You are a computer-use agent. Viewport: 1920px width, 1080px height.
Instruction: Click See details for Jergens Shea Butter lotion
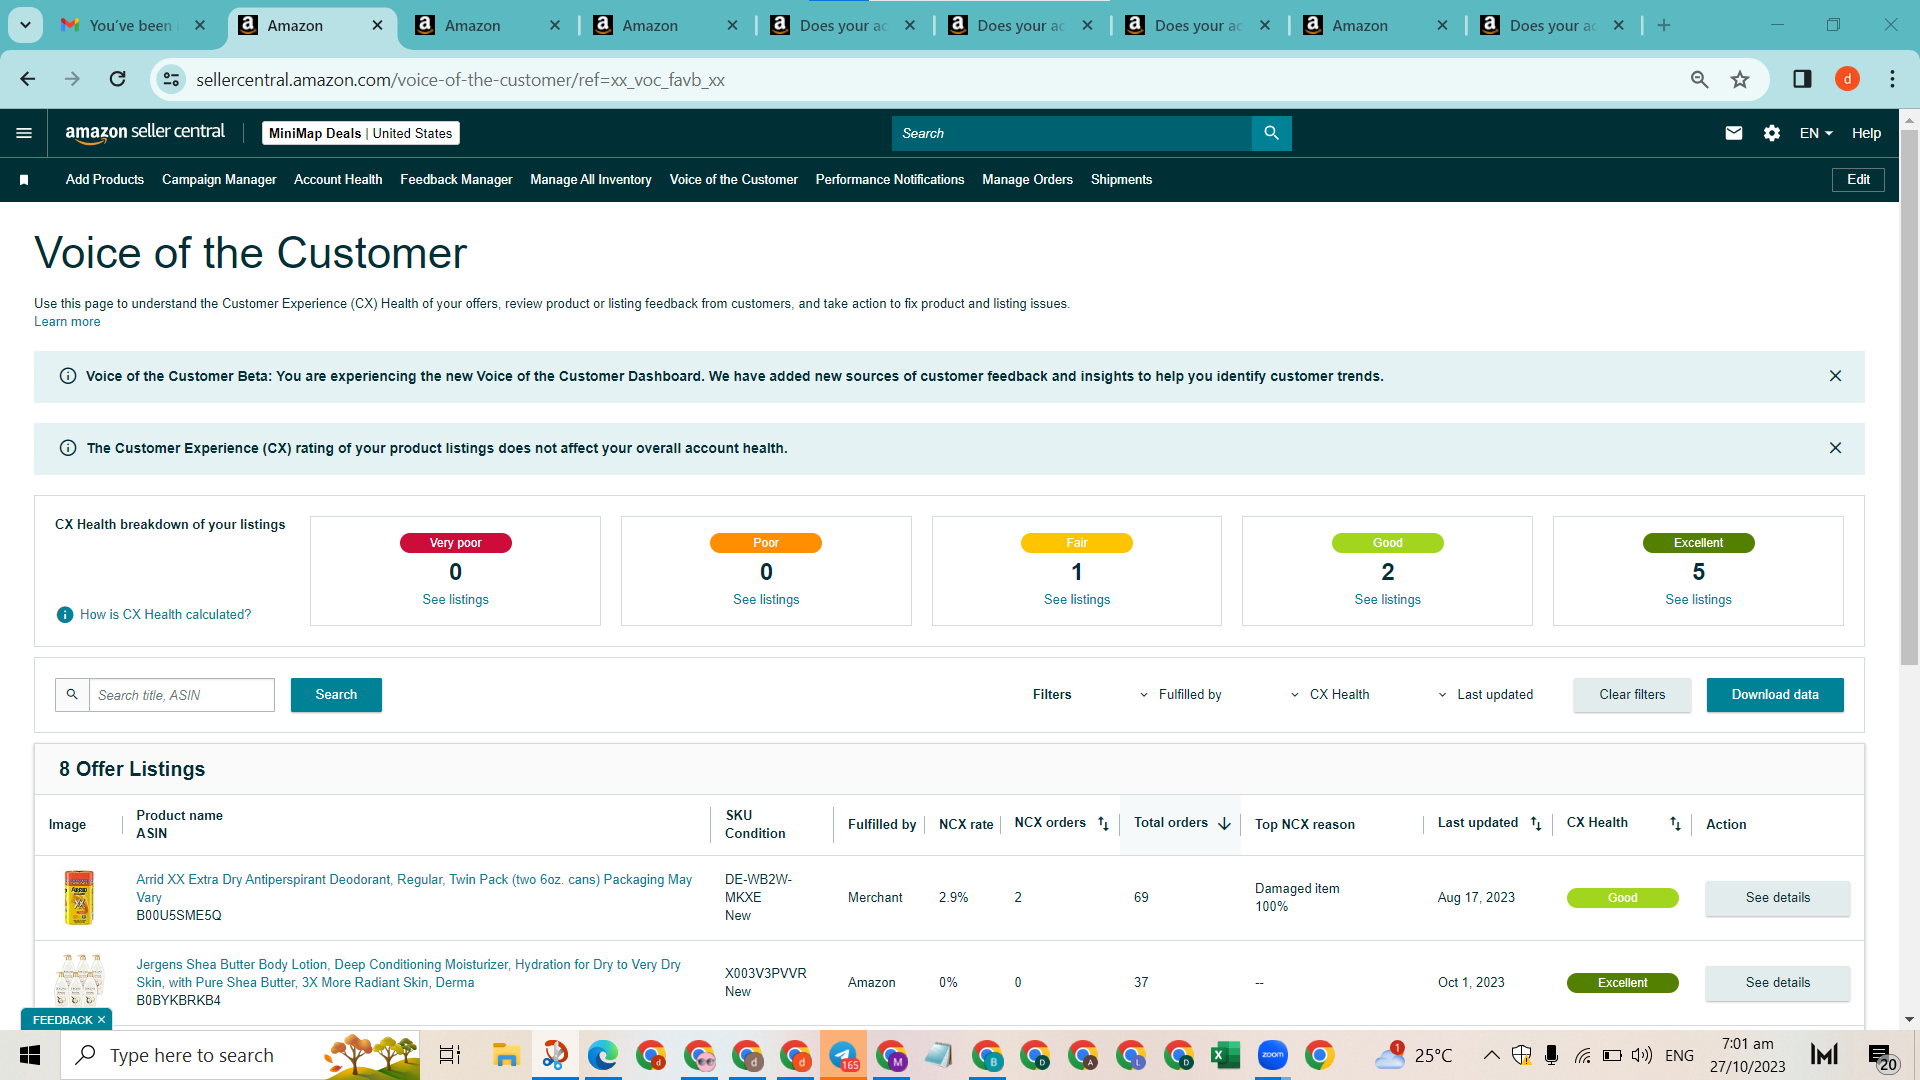coord(1777,983)
